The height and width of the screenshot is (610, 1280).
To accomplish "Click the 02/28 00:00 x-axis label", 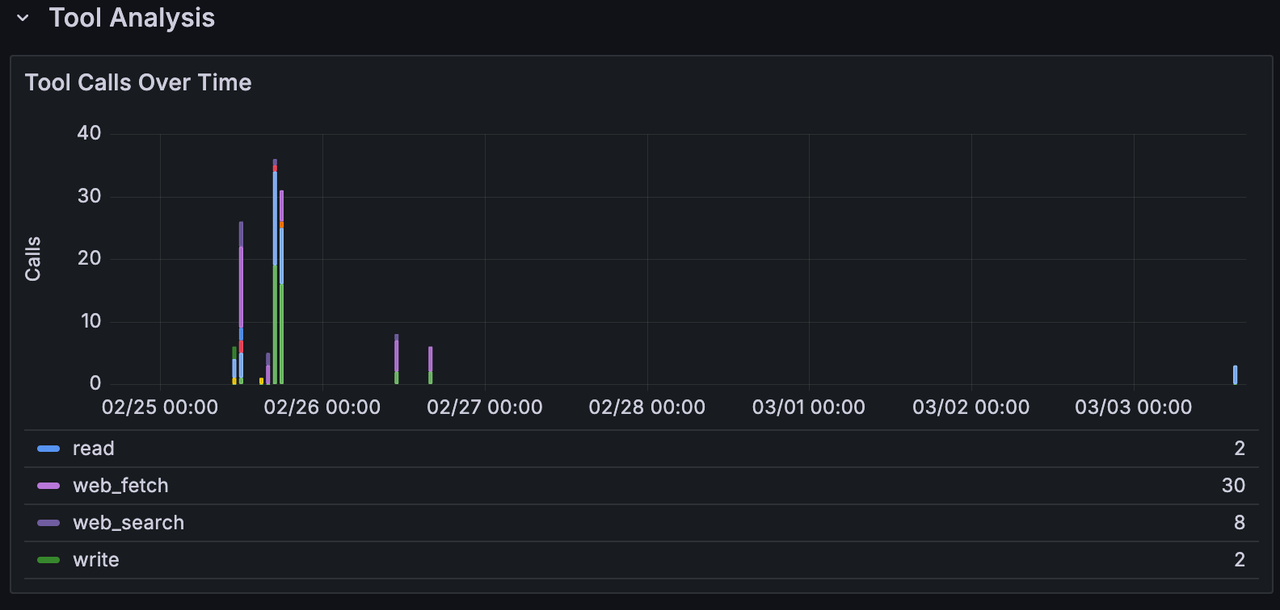I will coord(647,407).
